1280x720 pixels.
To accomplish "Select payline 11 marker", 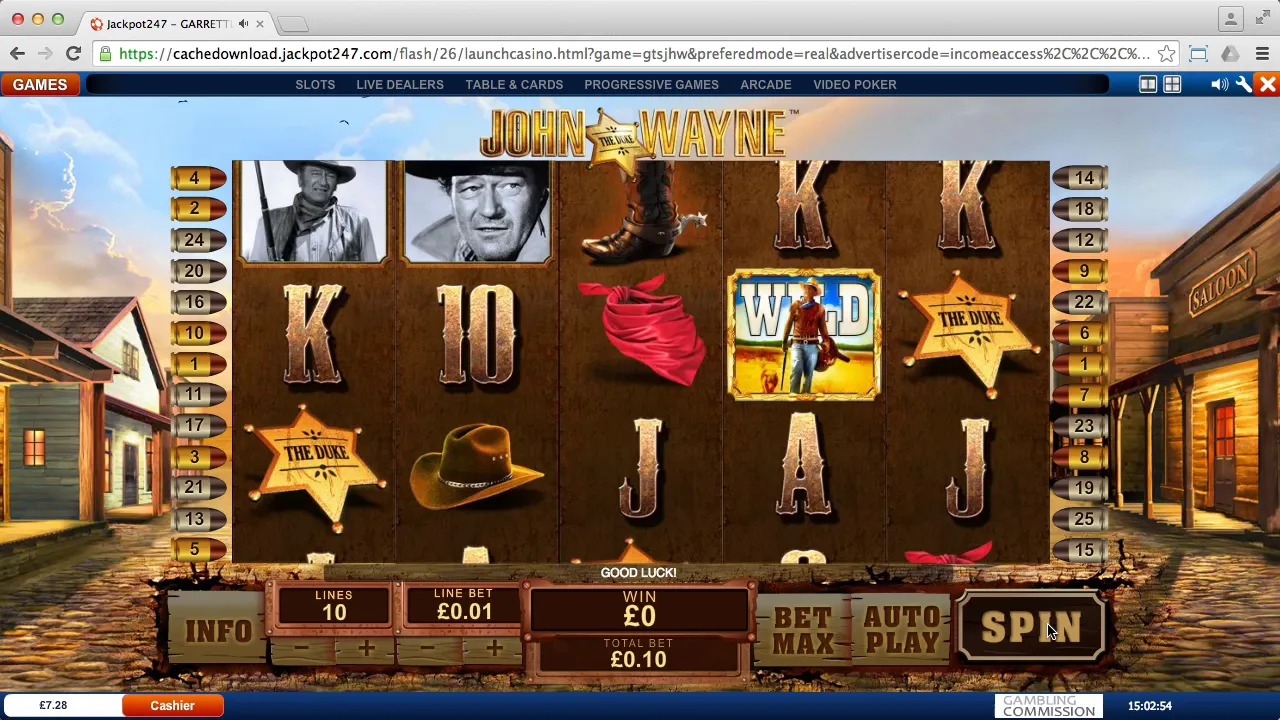I will [x=197, y=395].
